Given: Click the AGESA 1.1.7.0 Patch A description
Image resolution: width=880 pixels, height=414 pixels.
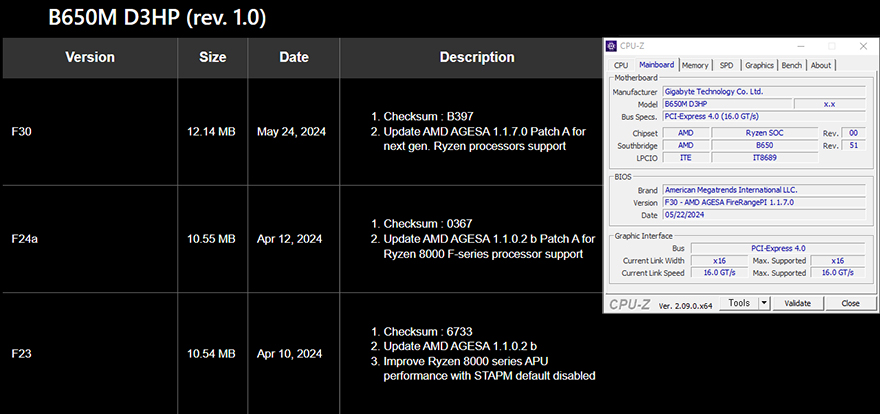Looking at the screenshot, I should 479,139.
